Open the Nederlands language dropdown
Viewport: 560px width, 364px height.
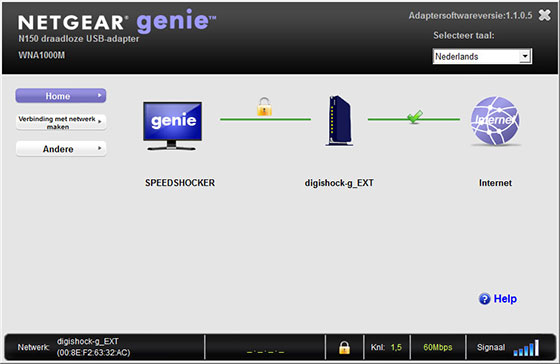[x=482, y=56]
